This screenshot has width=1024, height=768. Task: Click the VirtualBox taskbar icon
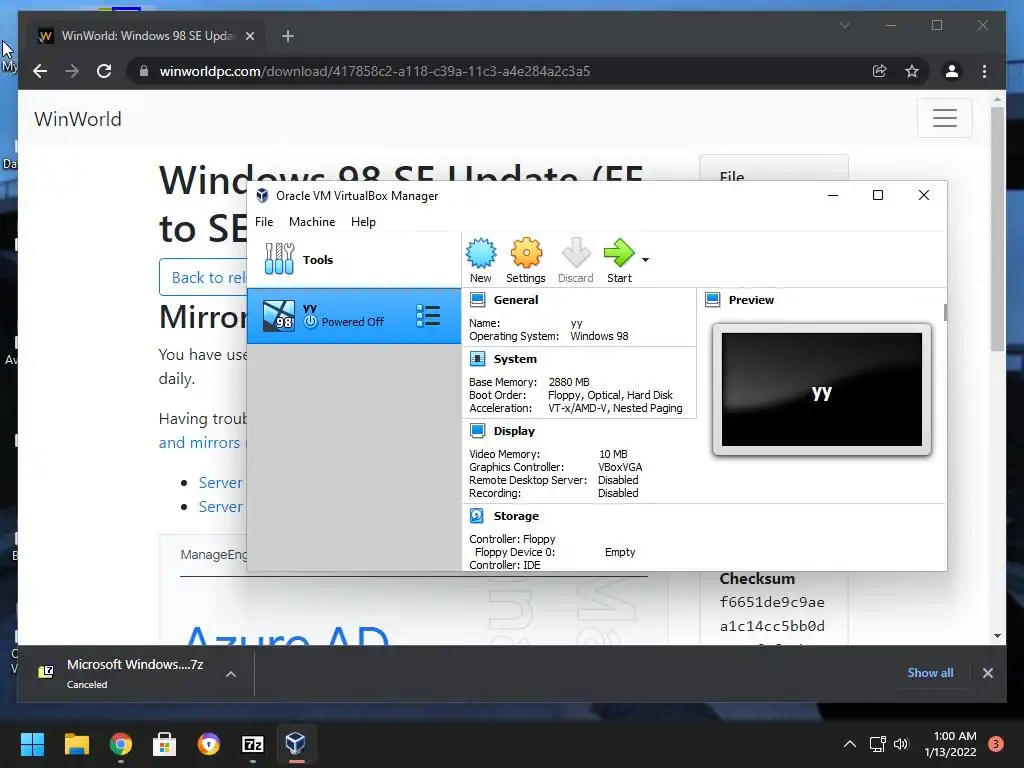pyautogui.click(x=296, y=744)
